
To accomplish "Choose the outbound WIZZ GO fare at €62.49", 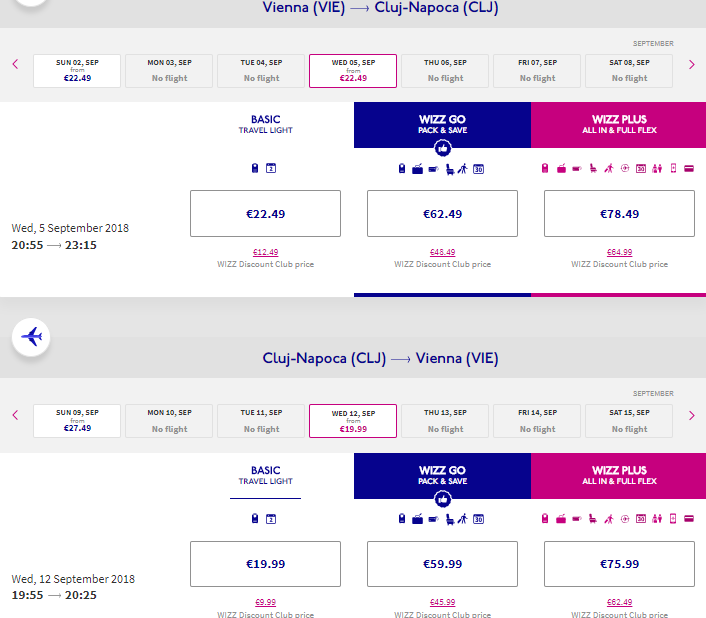I will (x=442, y=213).
